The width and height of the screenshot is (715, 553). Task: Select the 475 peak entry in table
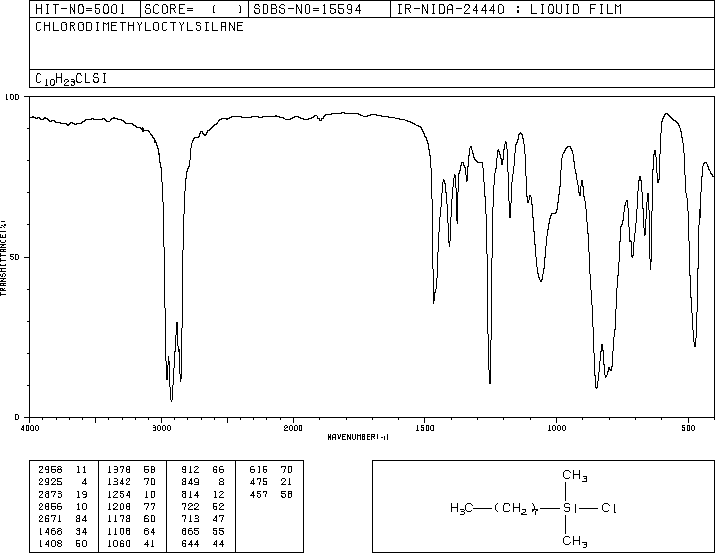point(271,482)
